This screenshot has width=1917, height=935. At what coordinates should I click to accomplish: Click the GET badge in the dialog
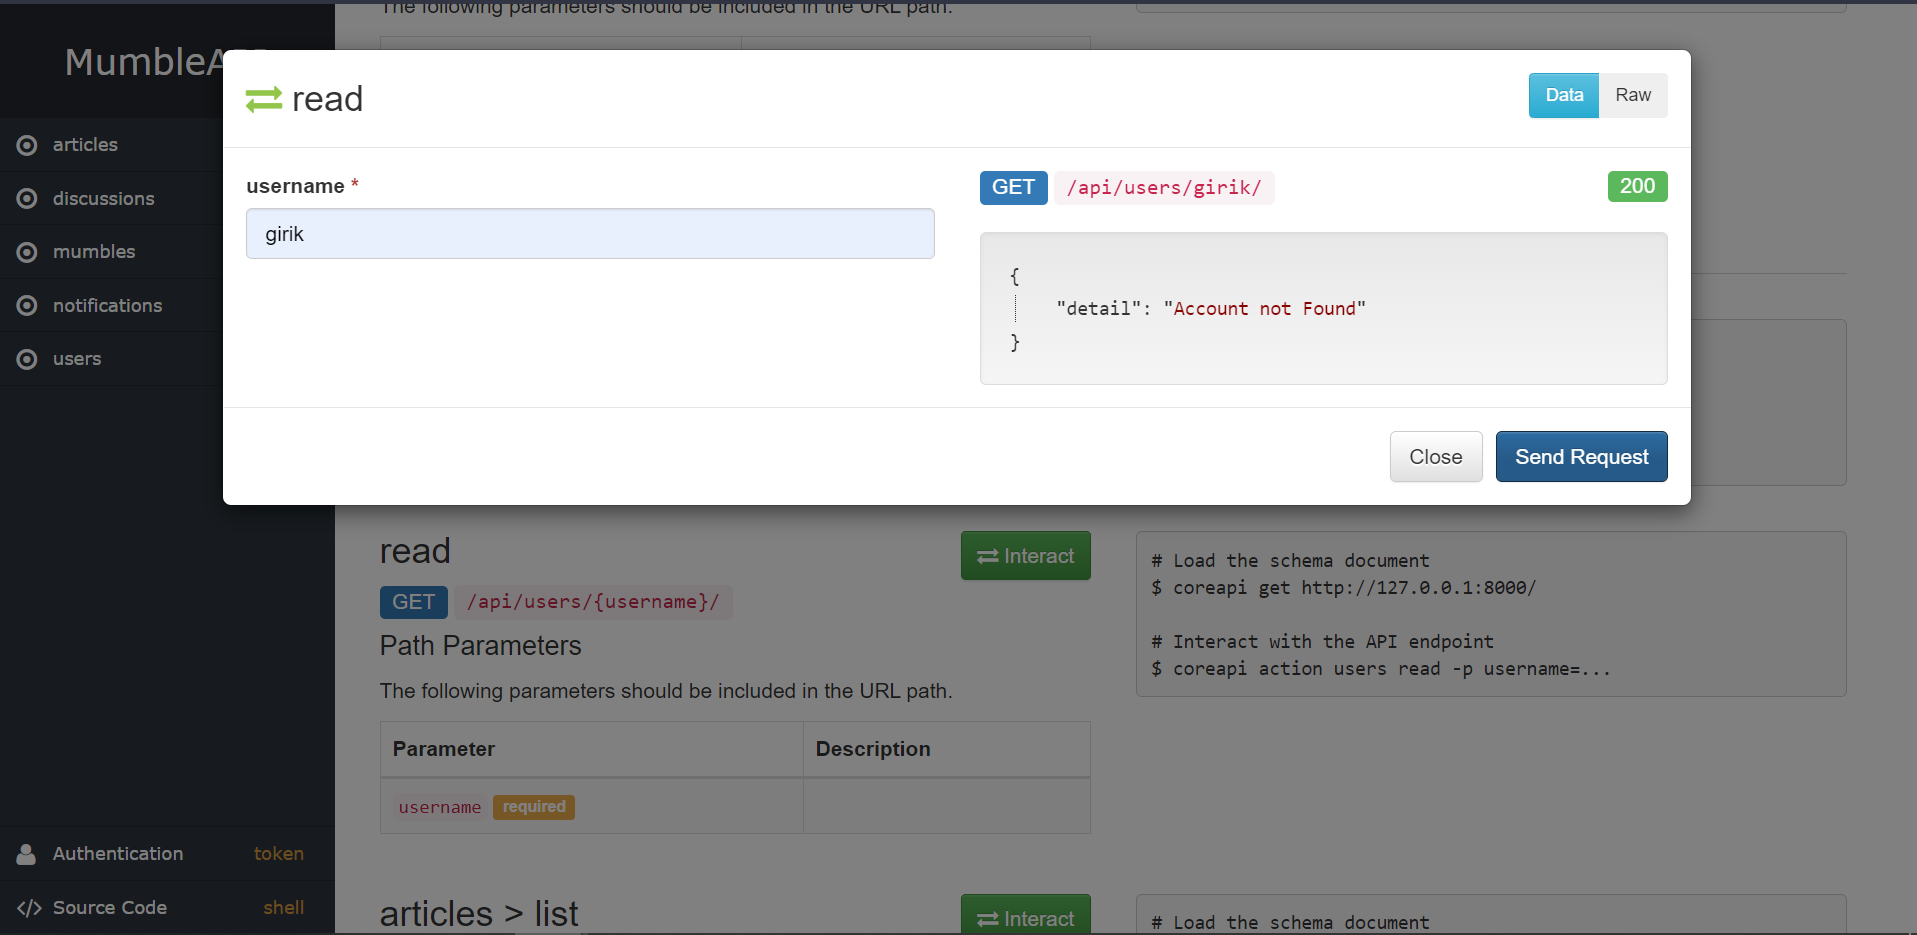click(x=1013, y=187)
